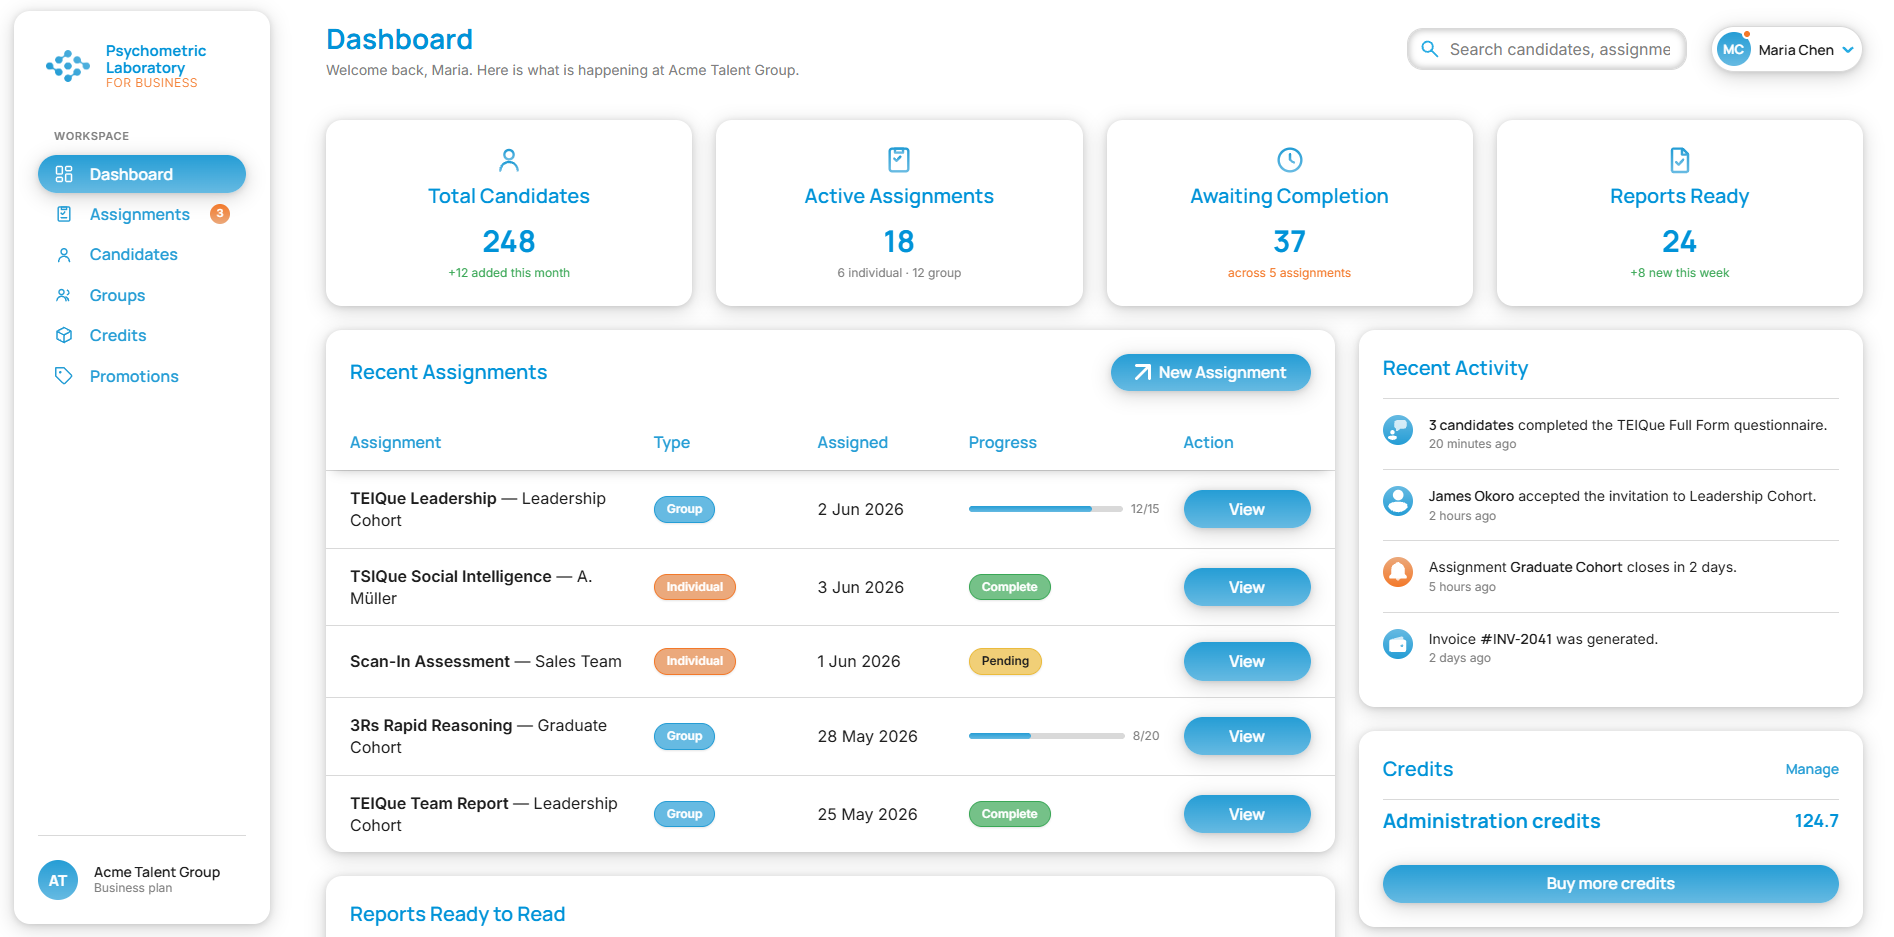Click the Candidates person icon in sidebar
The height and width of the screenshot is (937, 1894).
[x=64, y=255]
